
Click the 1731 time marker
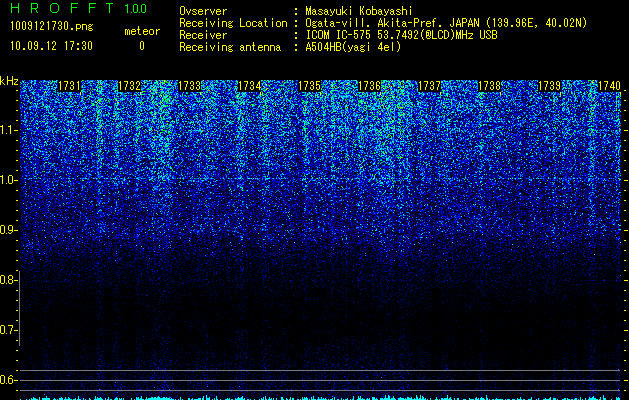click(69, 86)
